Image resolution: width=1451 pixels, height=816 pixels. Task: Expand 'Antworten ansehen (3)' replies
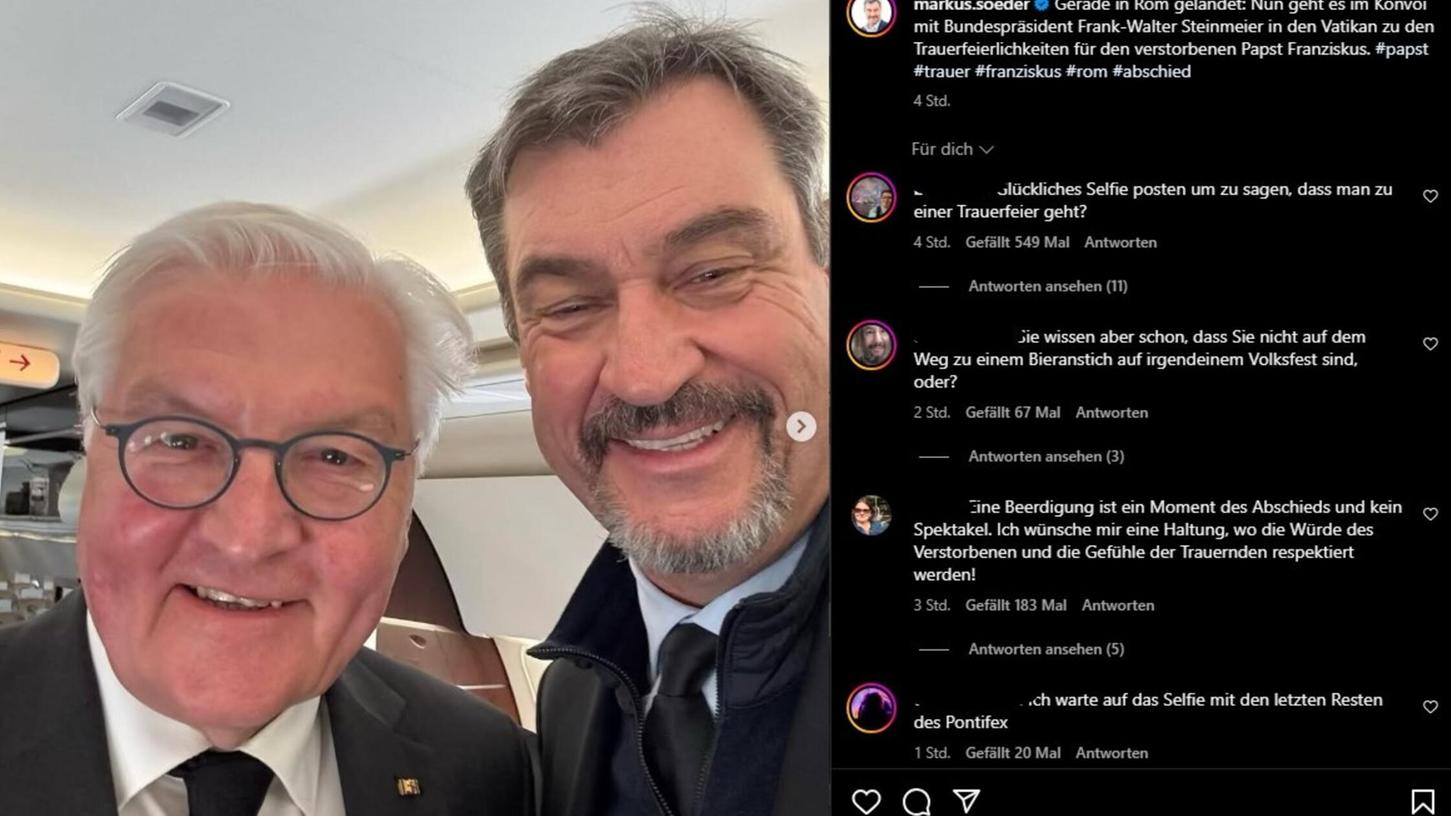point(1046,456)
